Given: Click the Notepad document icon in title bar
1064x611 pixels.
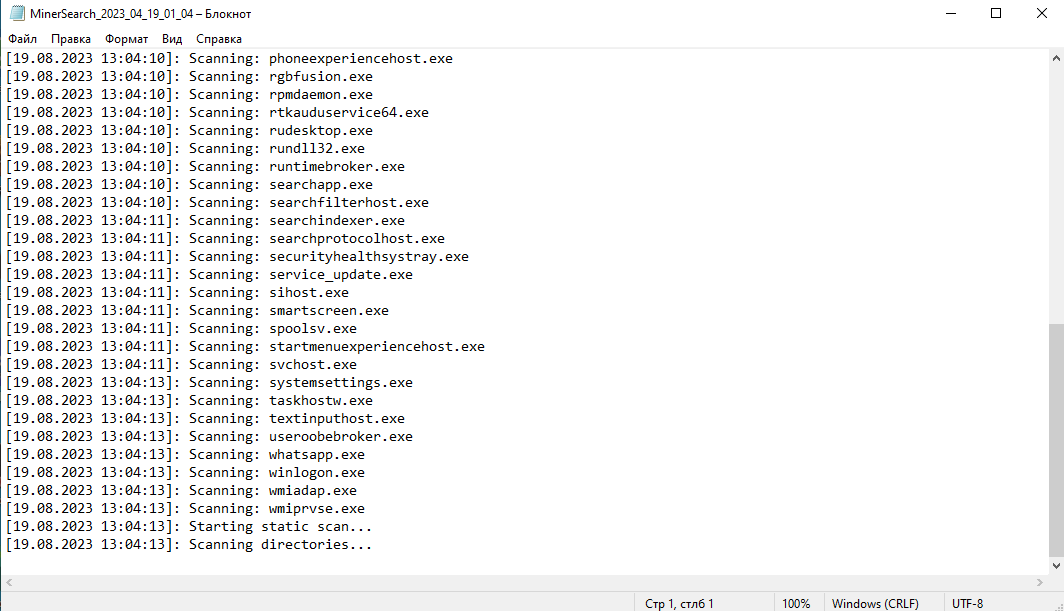Looking at the screenshot, I should click(x=16, y=14).
